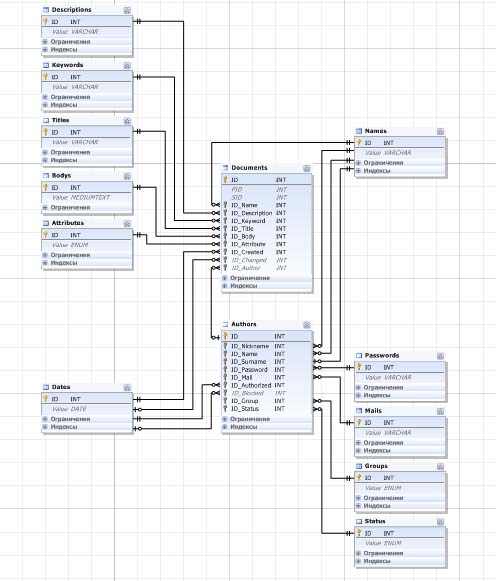Click the table icon beside Names title
Viewport: 496px width, 581px height.
[x=359, y=131]
